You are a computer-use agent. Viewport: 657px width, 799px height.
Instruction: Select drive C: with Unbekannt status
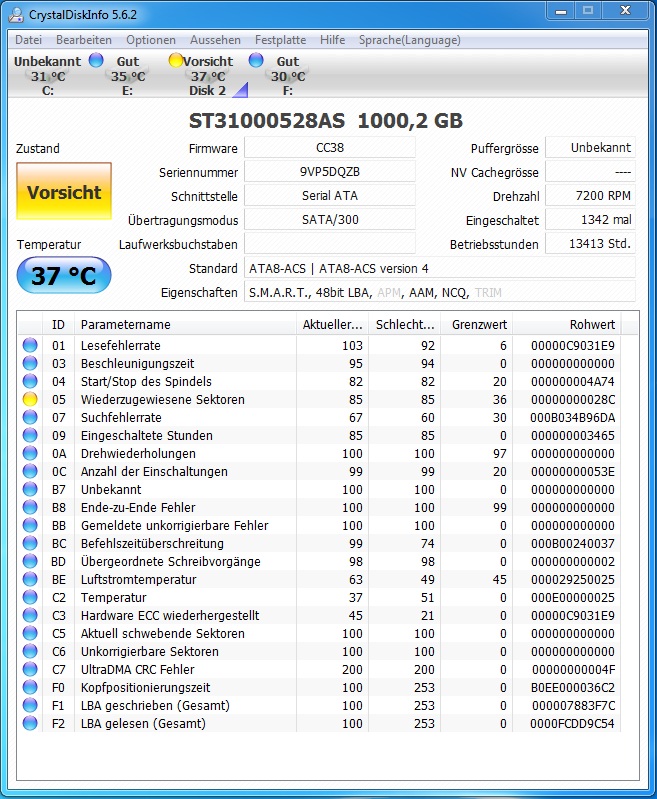pos(48,75)
